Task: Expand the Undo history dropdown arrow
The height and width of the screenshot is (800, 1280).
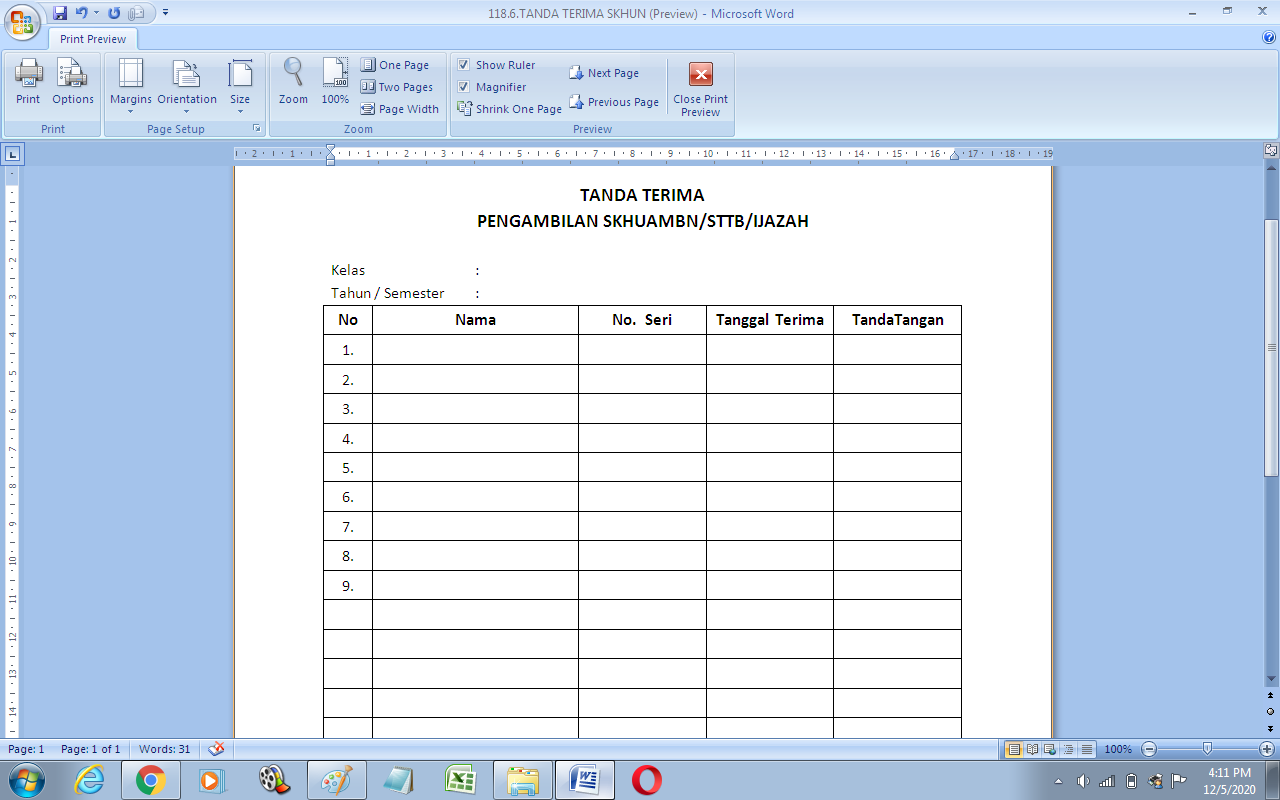Action: coord(96,13)
